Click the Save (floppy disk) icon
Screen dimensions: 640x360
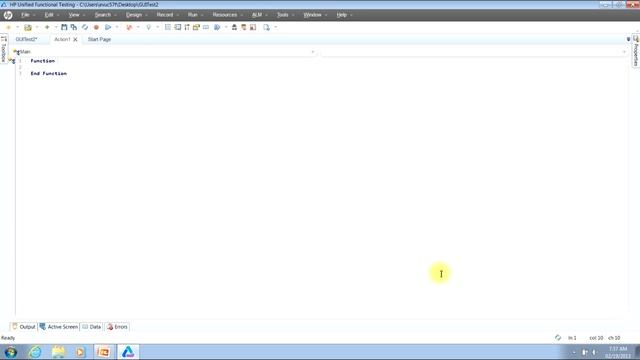pos(64,27)
